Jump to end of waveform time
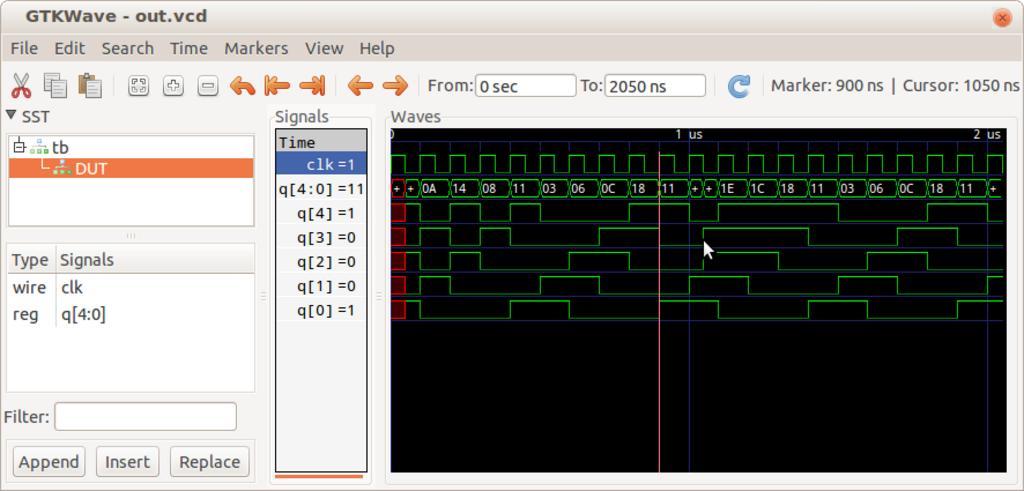Screen dimensions: 1024x491 coord(312,86)
